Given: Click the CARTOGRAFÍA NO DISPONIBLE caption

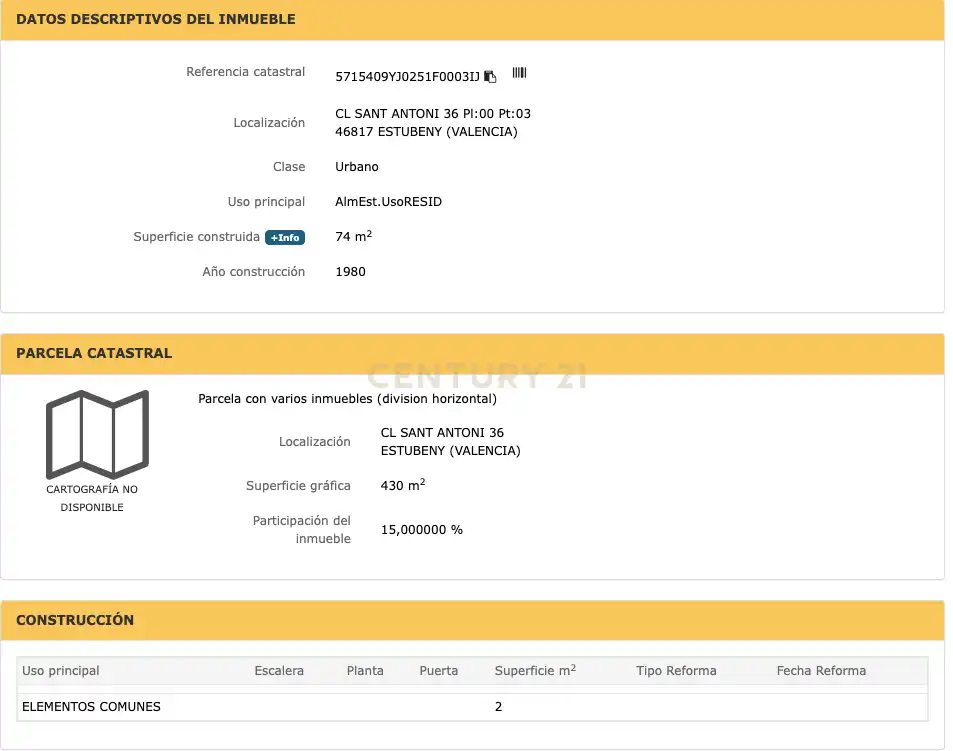Looking at the screenshot, I should 92,498.
